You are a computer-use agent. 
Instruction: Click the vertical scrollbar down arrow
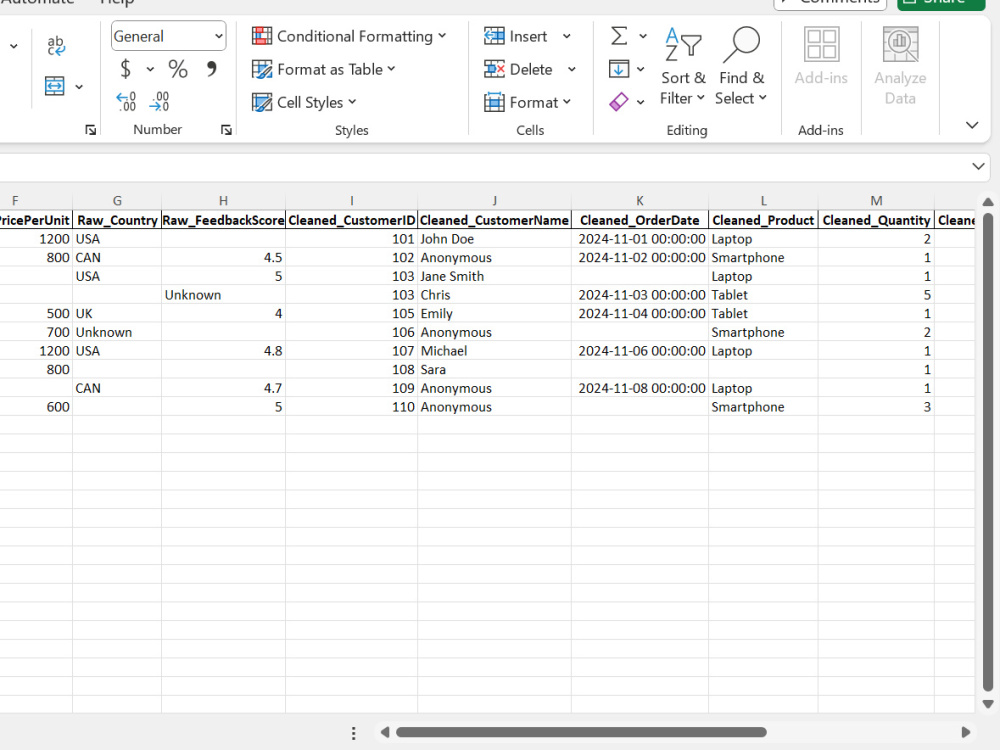point(988,704)
